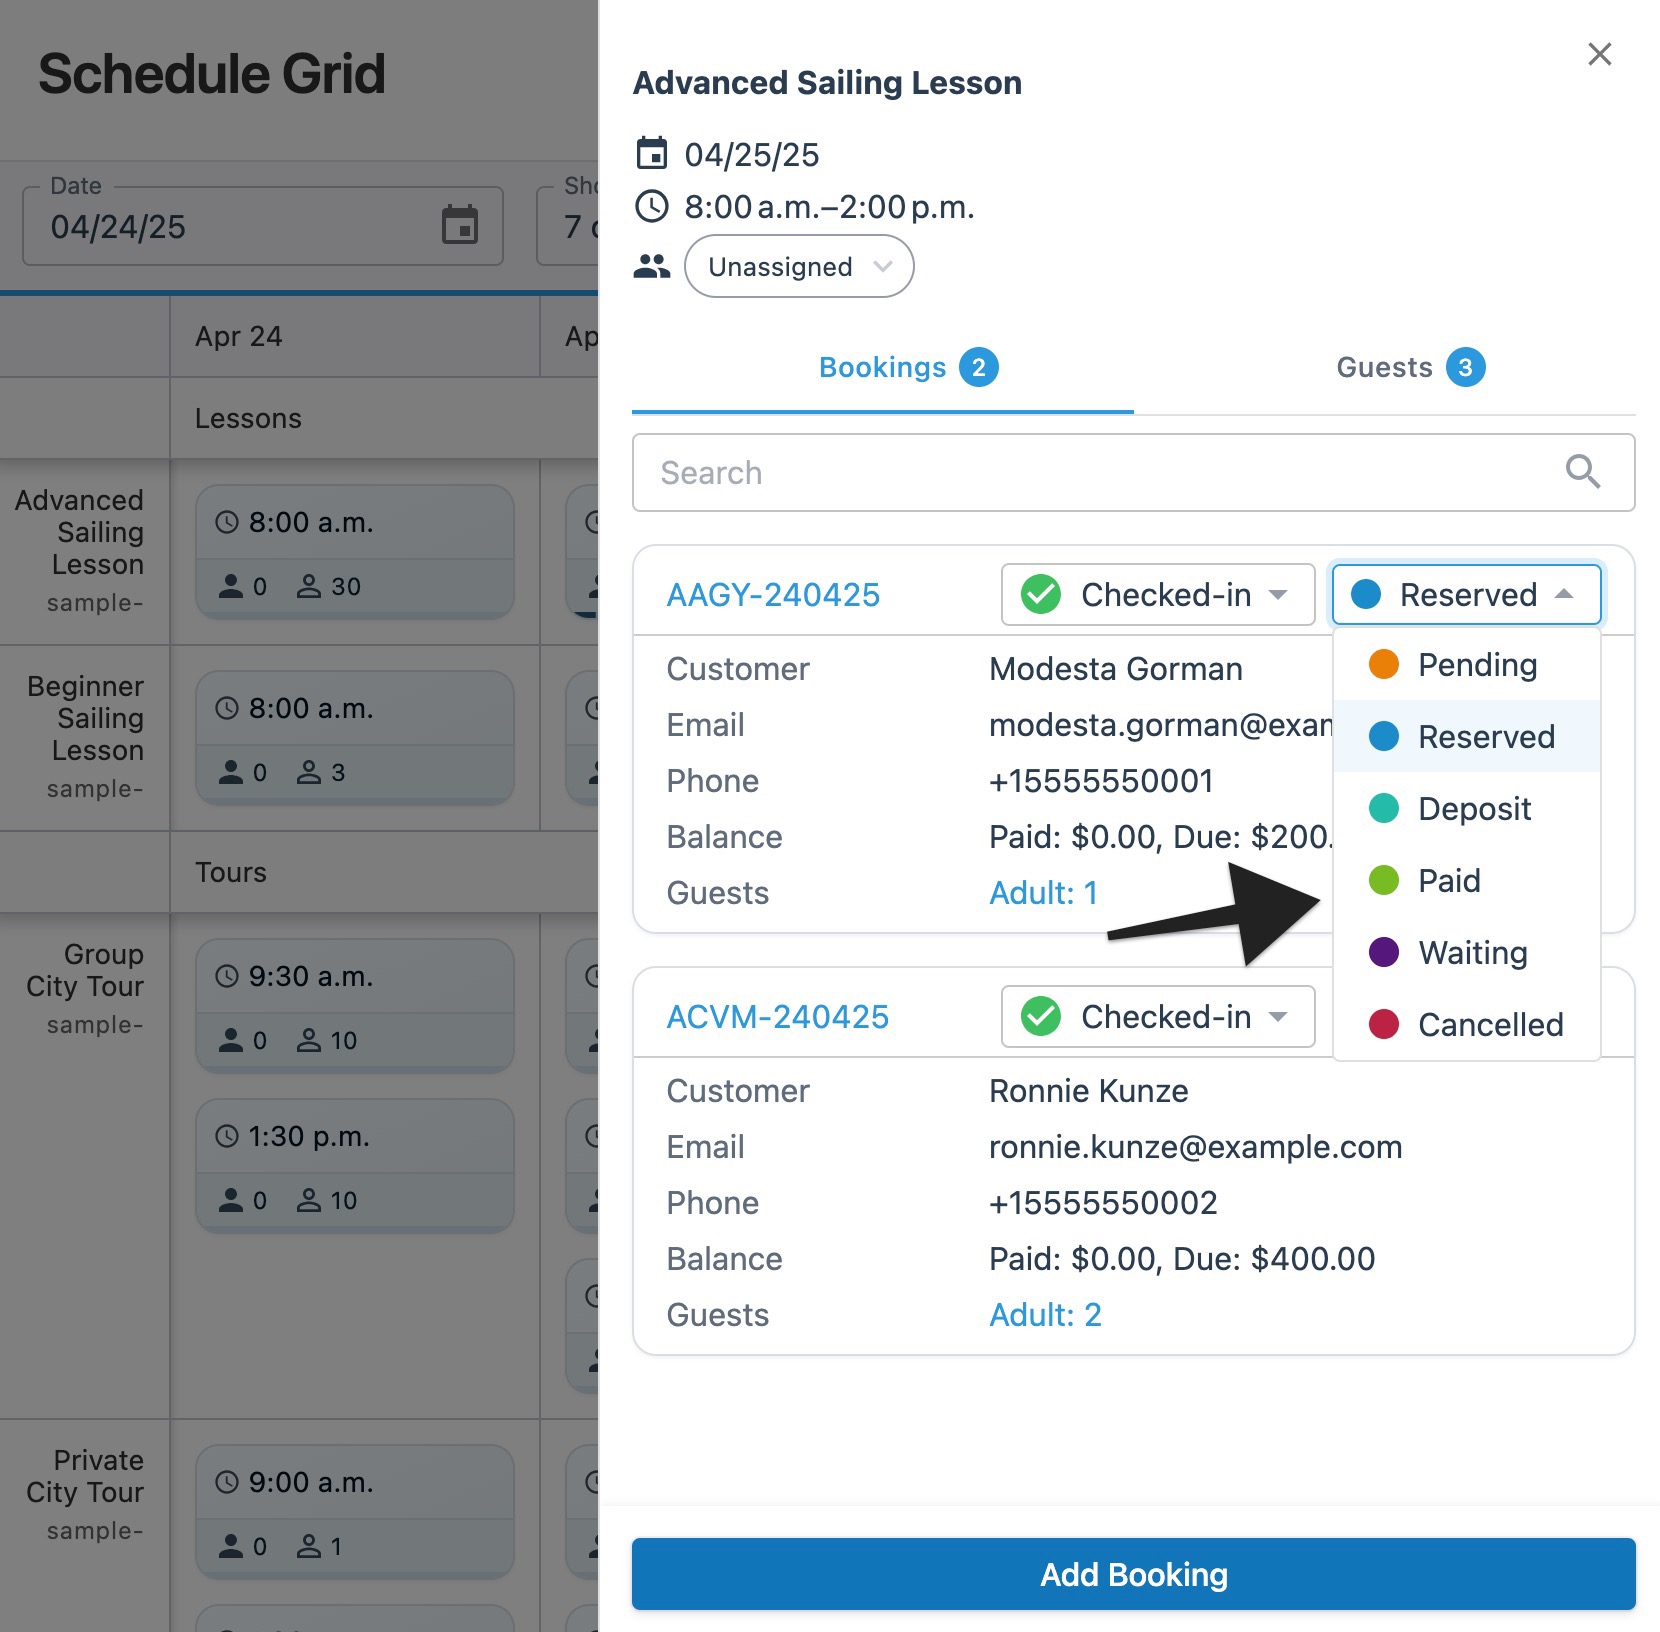The width and height of the screenshot is (1660, 1632).
Task: Click the Adult: 2 guests link
Action: pos(1045,1315)
